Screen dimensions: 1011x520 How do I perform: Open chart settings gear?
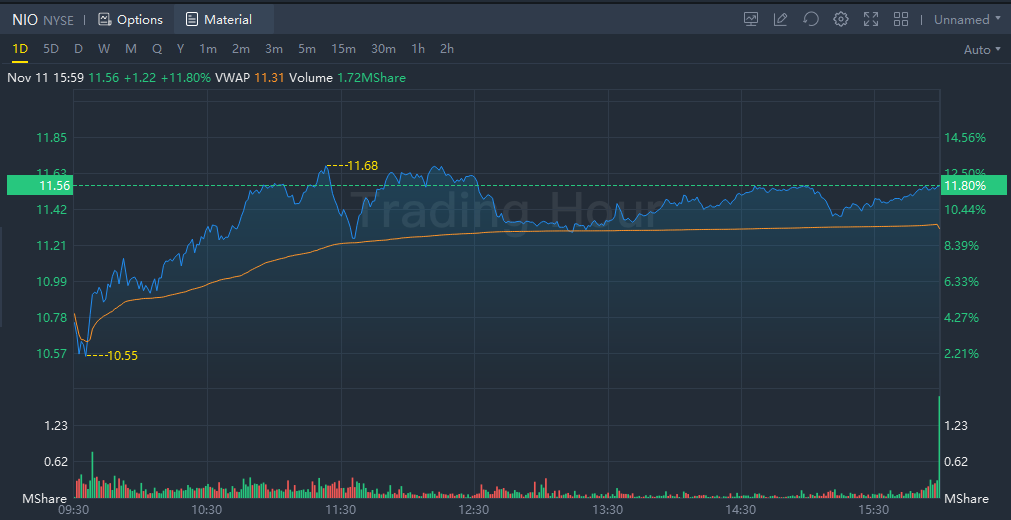pos(841,19)
